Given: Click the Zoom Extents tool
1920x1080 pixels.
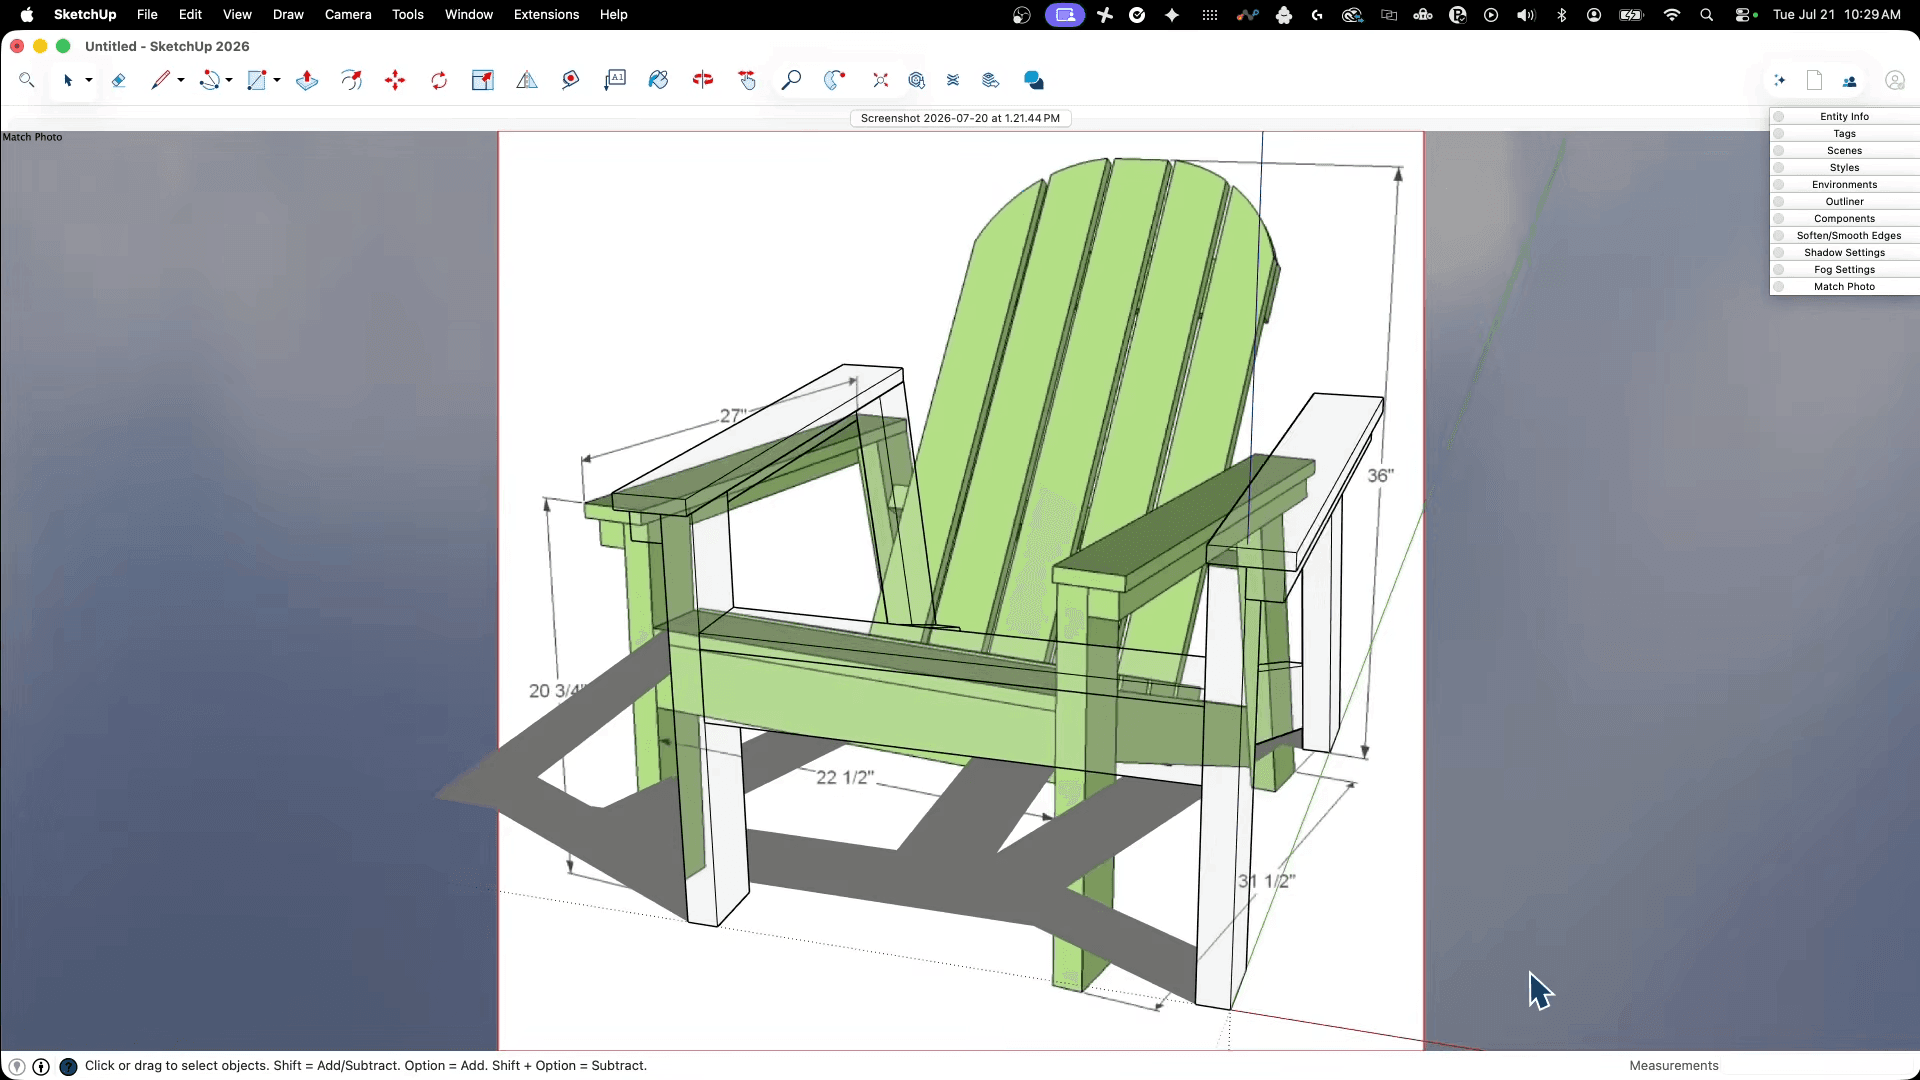Looking at the screenshot, I should [880, 81].
